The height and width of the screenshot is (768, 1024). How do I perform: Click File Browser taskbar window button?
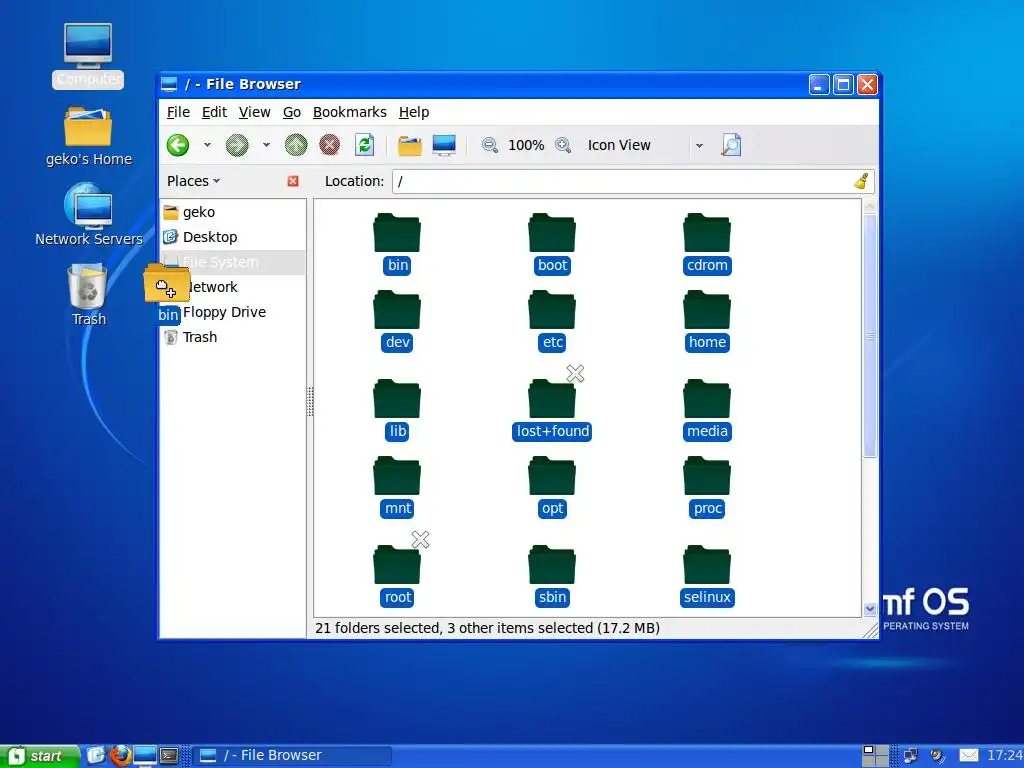point(293,756)
